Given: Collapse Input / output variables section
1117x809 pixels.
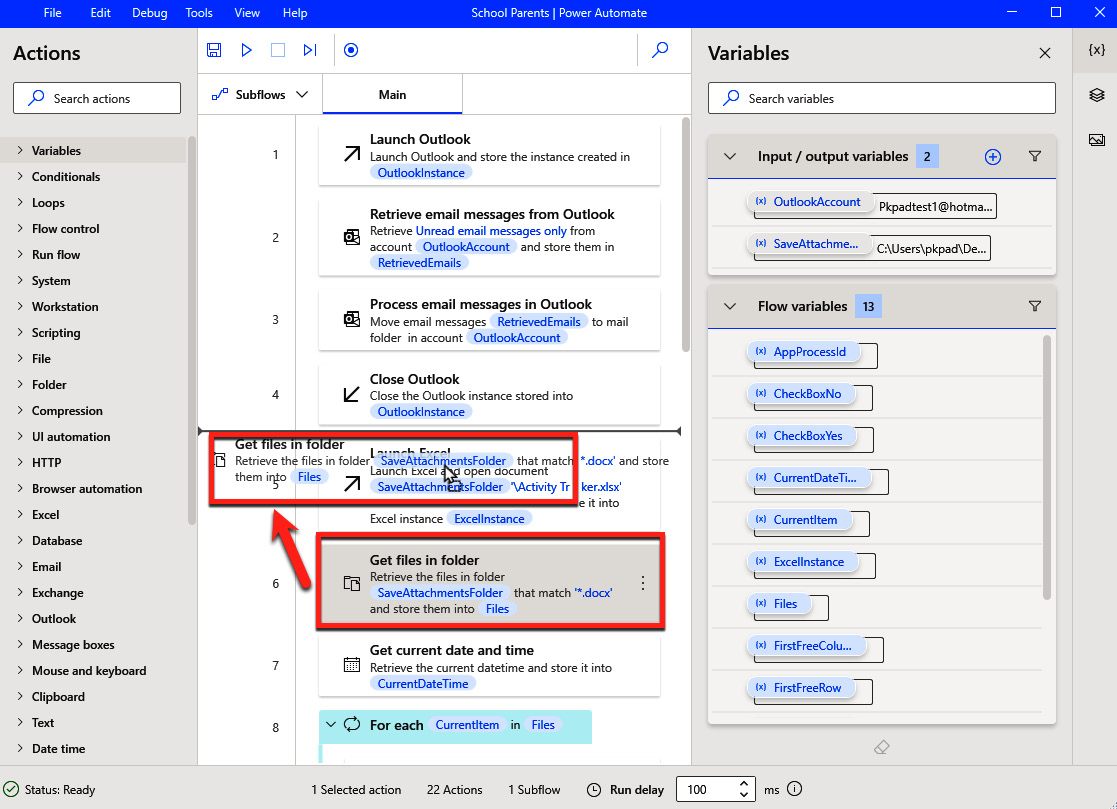Looking at the screenshot, I should (729, 157).
